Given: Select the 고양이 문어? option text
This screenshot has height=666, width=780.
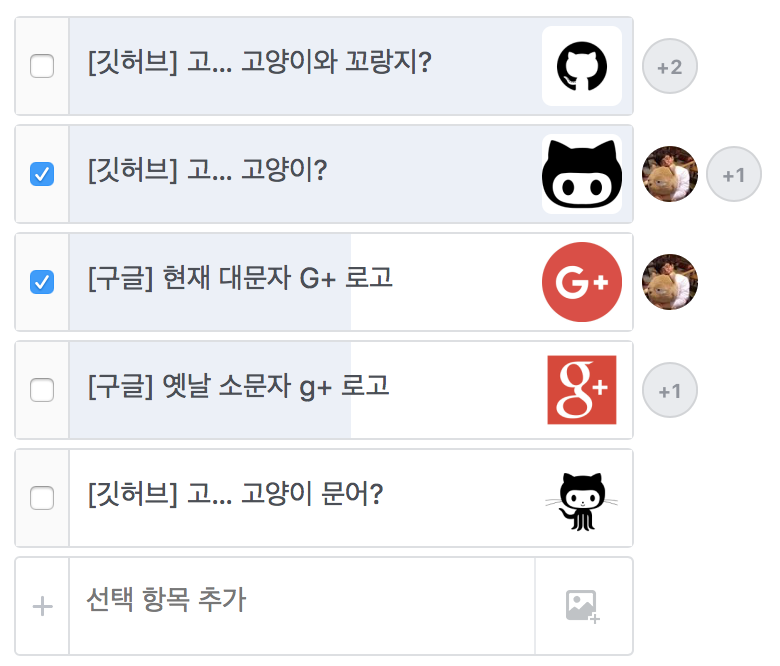Looking at the screenshot, I should (235, 494).
